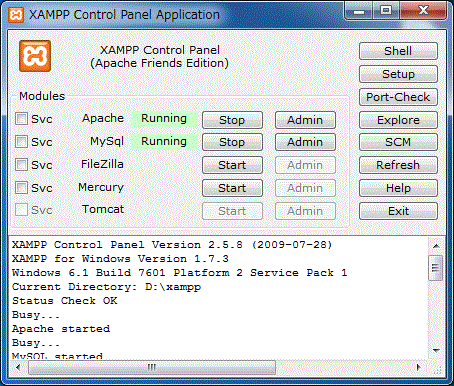Click the XAMPP title bar icon
The width and height of the screenshot is (454, 386).
(16, 15)
